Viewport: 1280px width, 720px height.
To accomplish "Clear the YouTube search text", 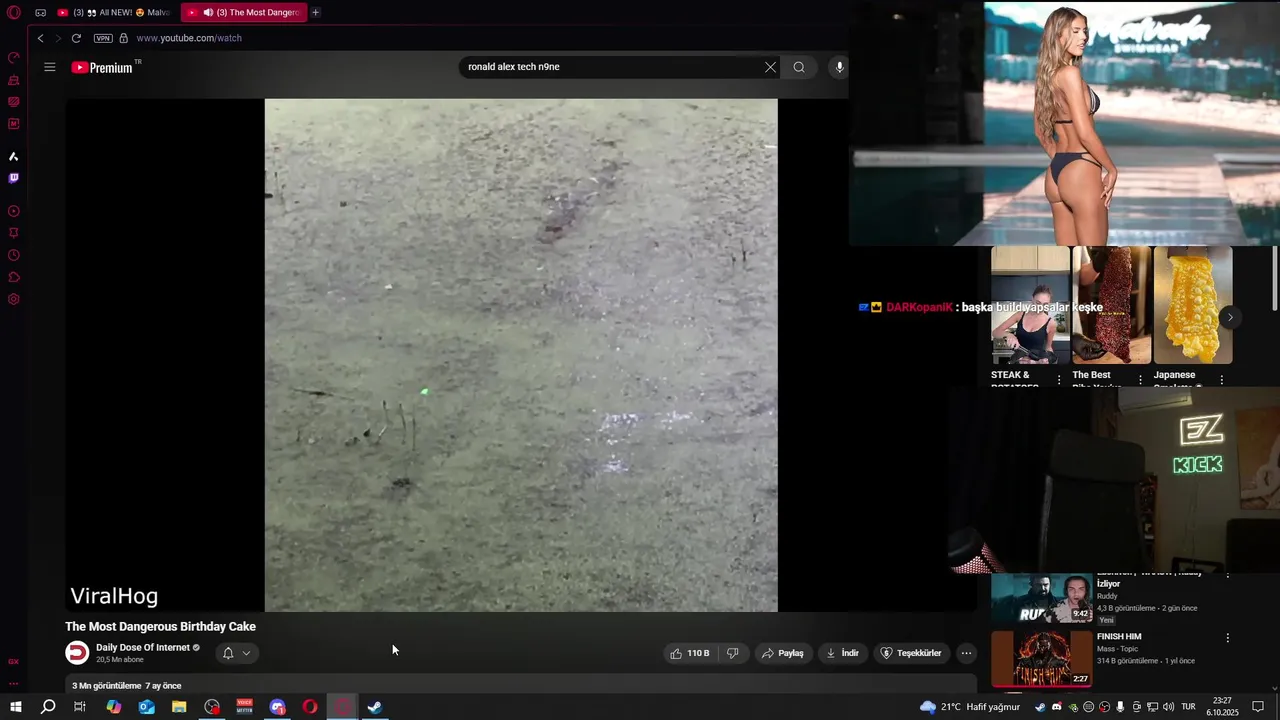I will 770,67.
